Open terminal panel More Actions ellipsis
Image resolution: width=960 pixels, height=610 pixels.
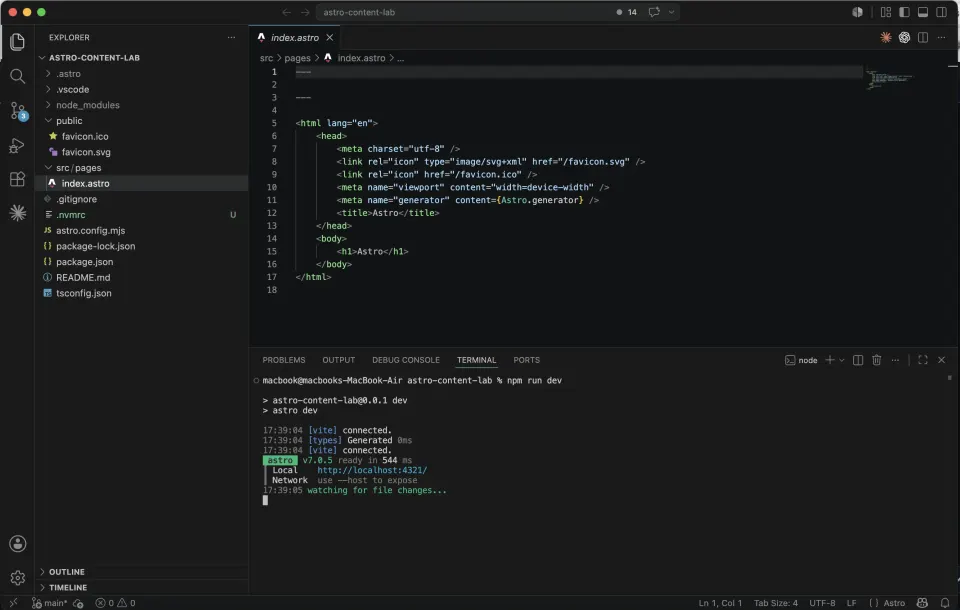pyautogui.click(x=895, y=360)
